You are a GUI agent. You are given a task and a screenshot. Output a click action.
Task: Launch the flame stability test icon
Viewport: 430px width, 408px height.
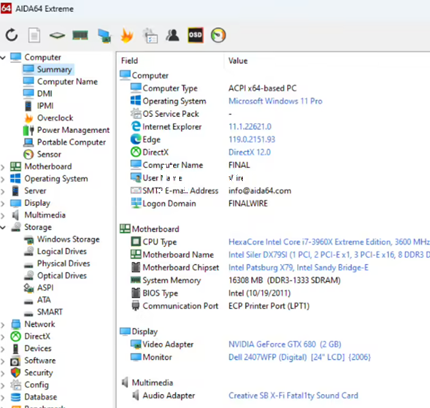click(127, 35)
